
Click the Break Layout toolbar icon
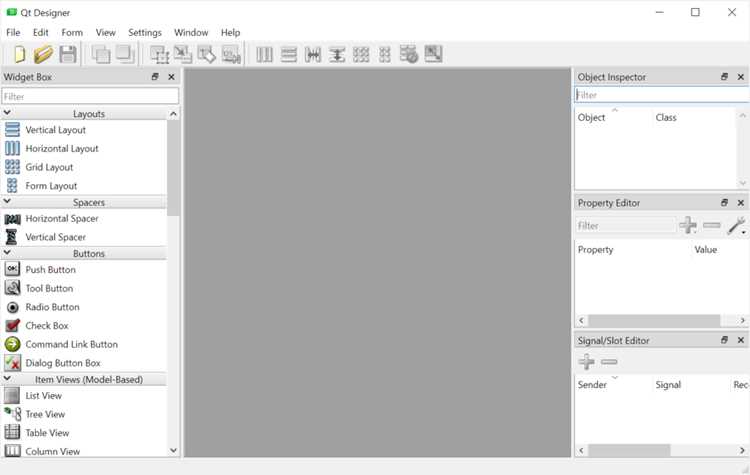click(409, 54)
